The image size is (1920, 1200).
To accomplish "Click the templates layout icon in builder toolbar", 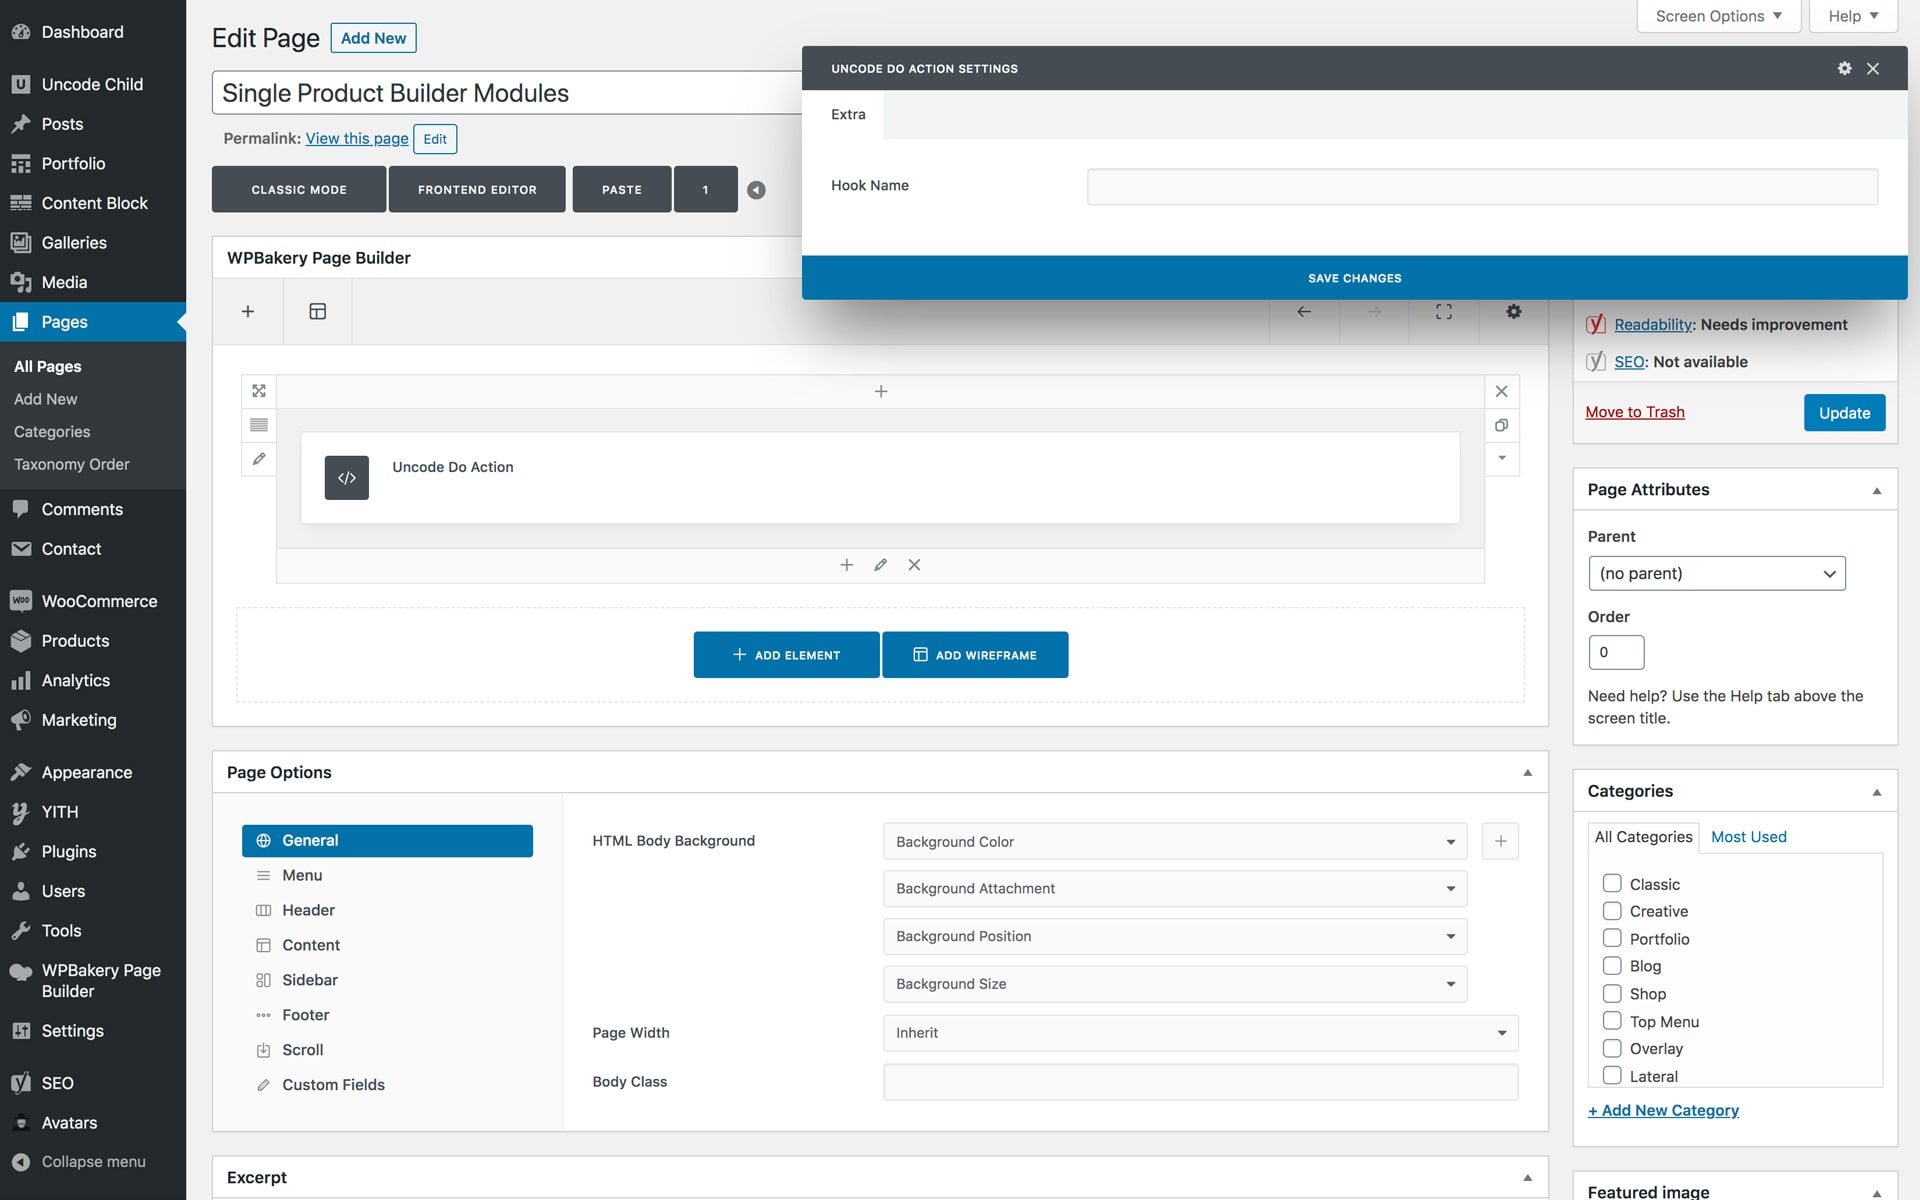I will coord(318,312).
